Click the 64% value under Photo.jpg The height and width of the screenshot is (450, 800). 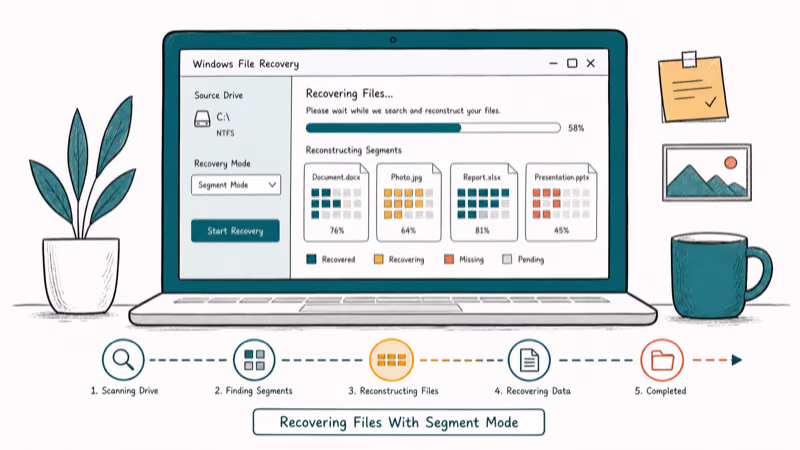(x=408, y=231)
